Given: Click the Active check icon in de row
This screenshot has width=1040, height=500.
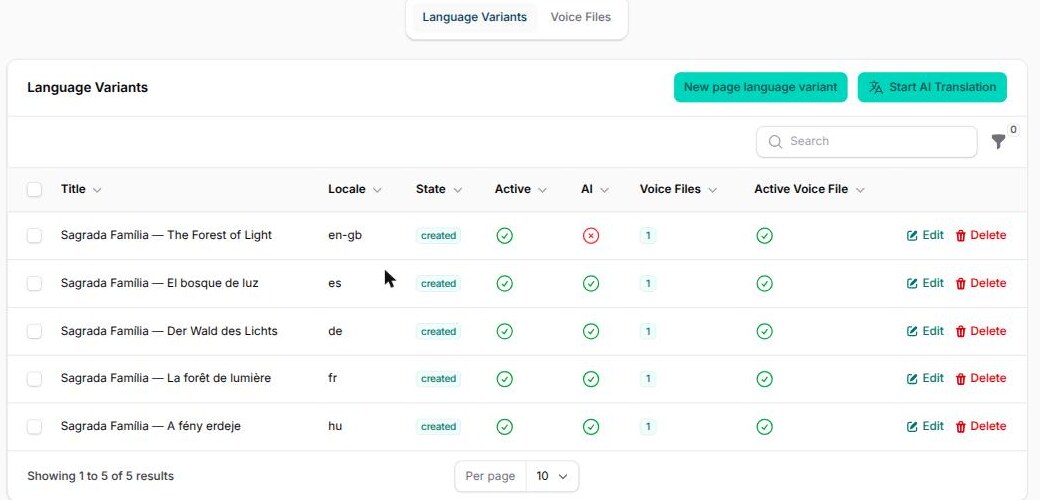Looking at the screenshot, I should click(x=505, y=331).
